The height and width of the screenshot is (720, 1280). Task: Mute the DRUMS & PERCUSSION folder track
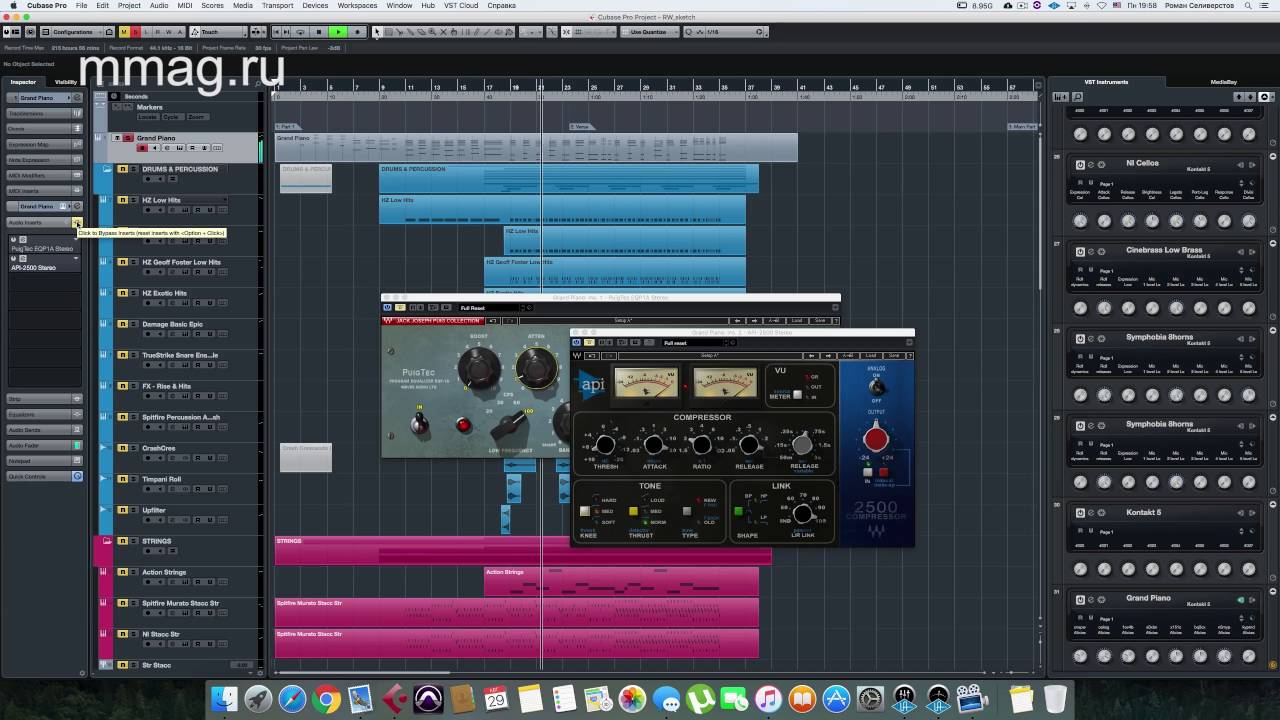[x=122, y=169]
